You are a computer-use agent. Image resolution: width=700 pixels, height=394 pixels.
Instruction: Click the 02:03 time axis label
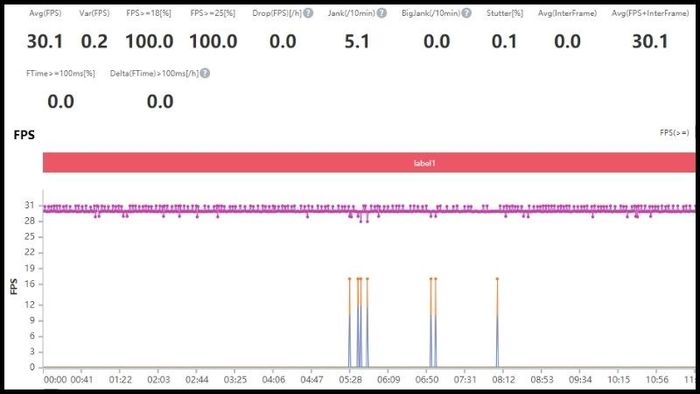[x=158, y=379]
